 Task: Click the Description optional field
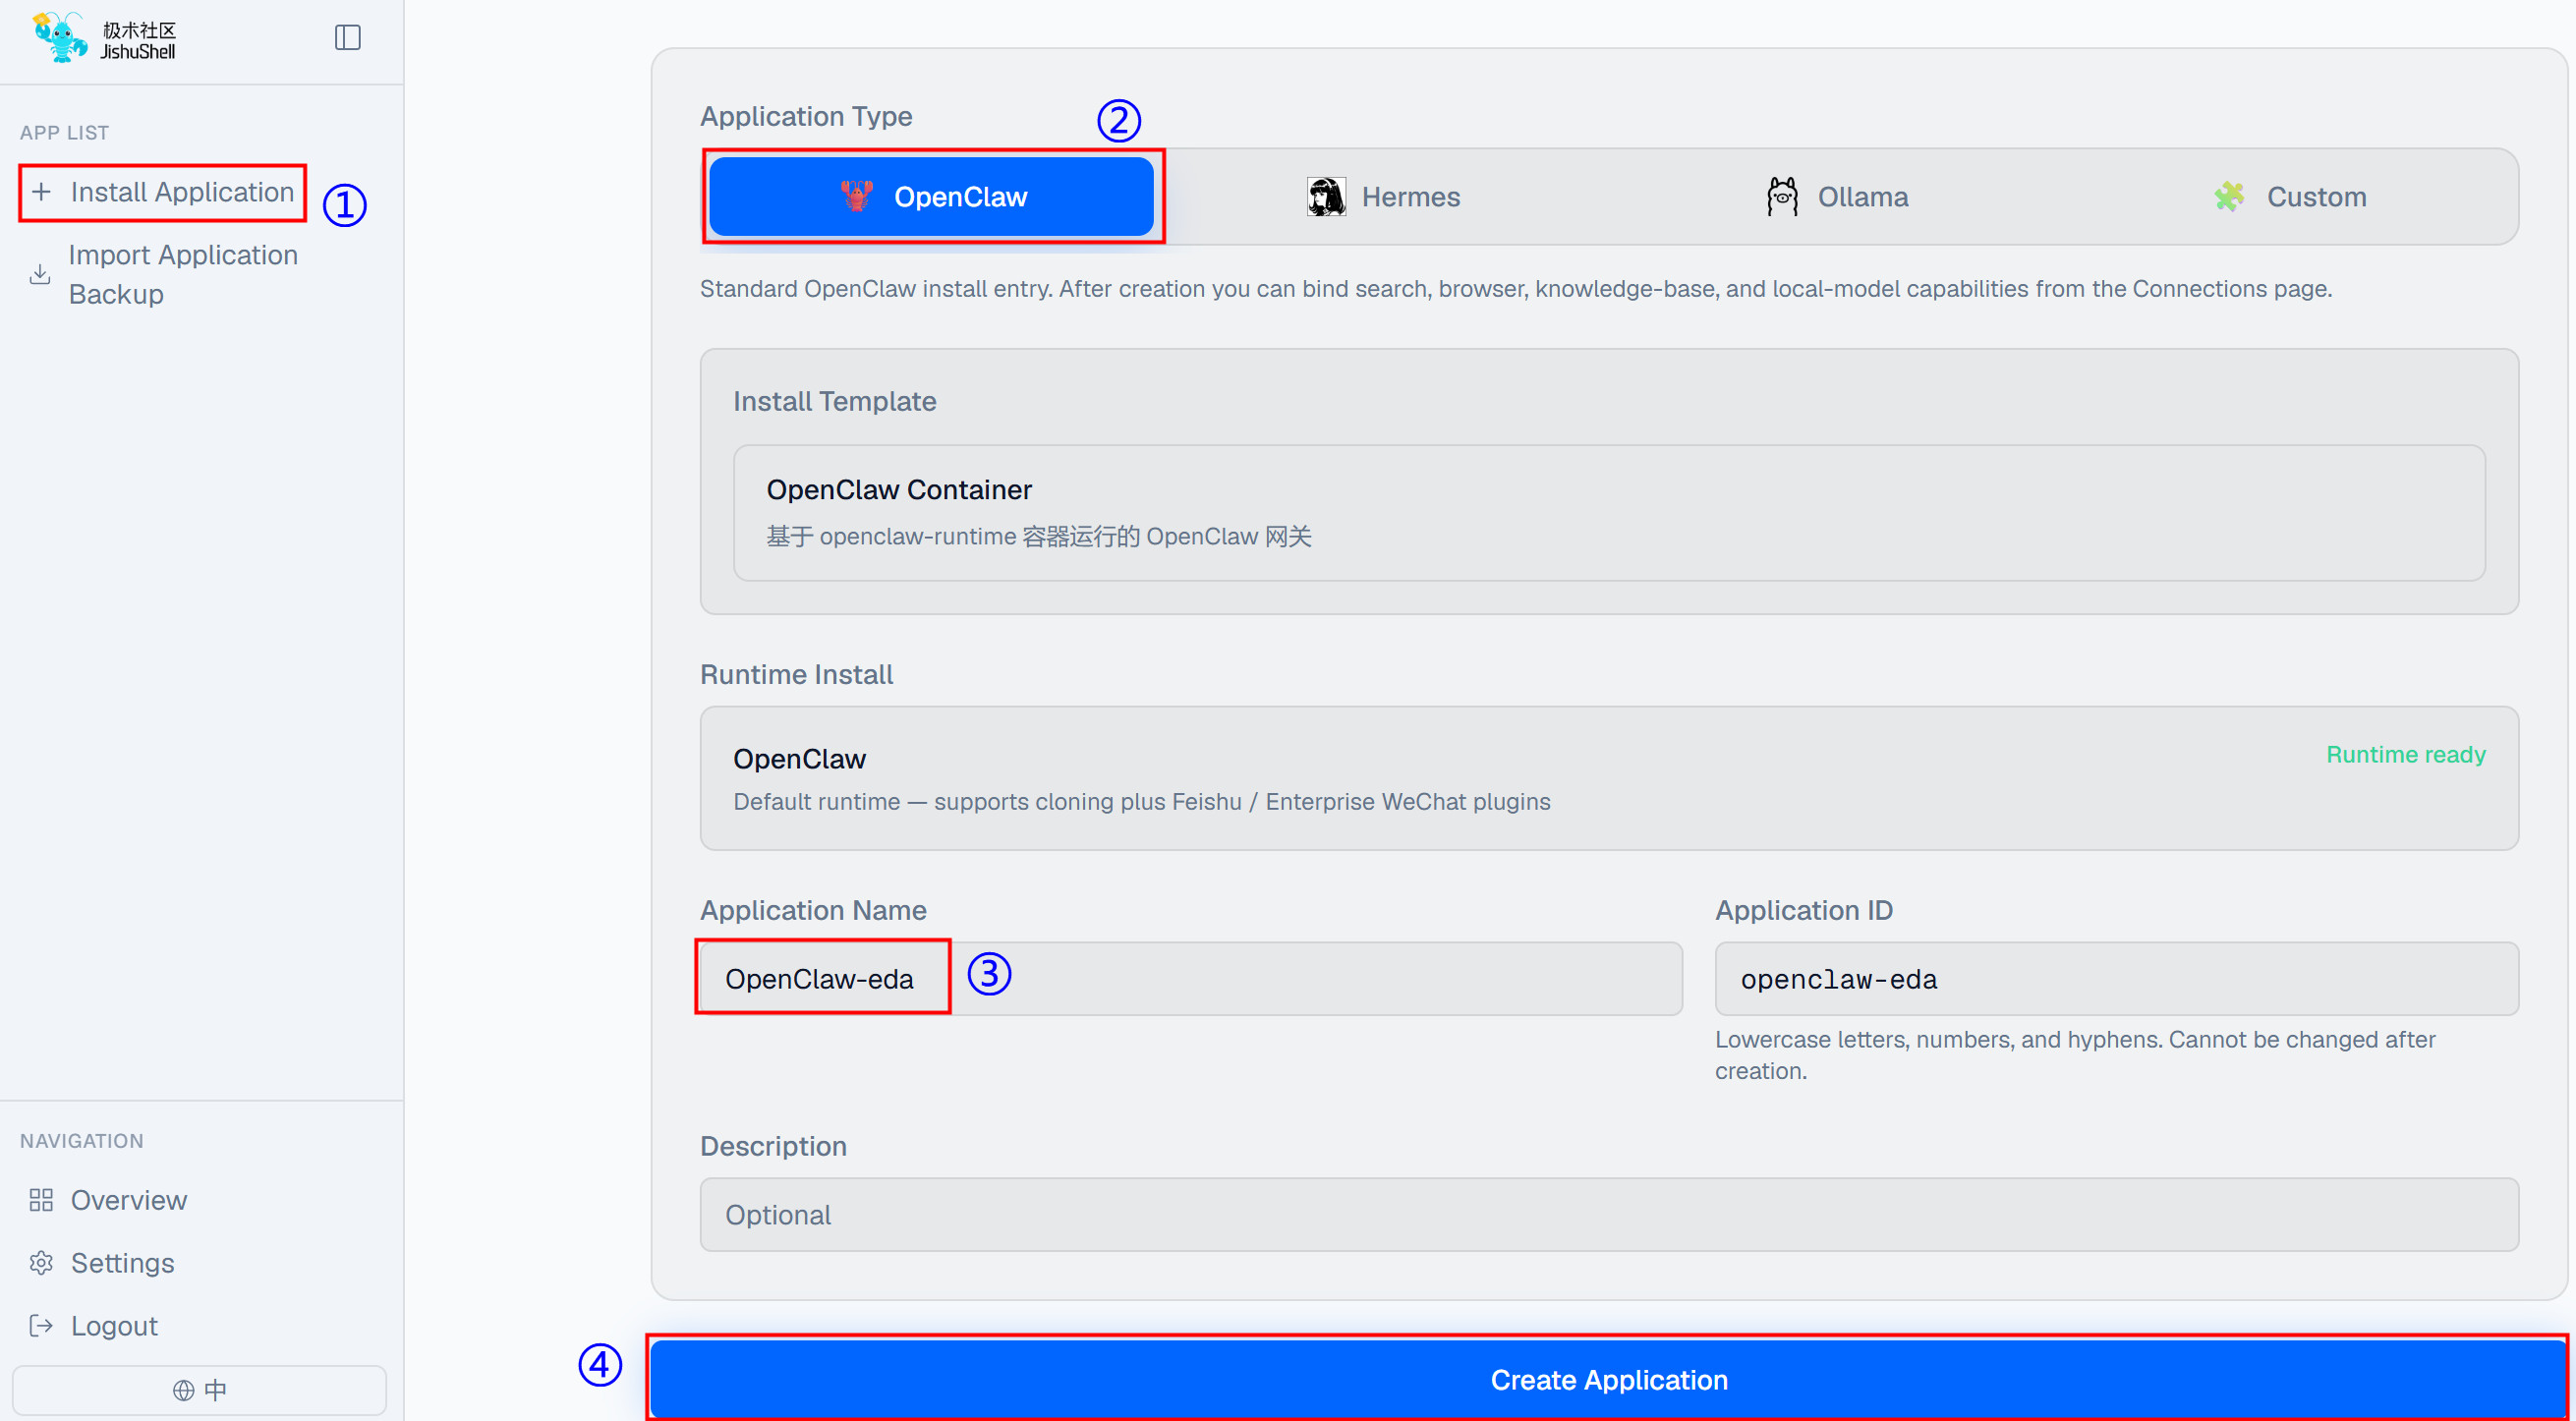[x=1609, y=1215]
